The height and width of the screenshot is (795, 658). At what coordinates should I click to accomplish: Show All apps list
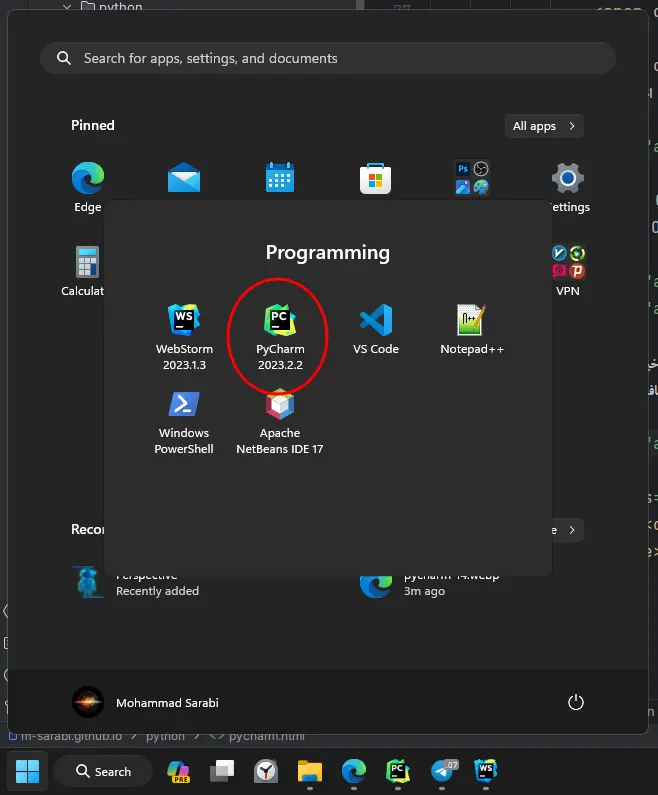(544, 126)
